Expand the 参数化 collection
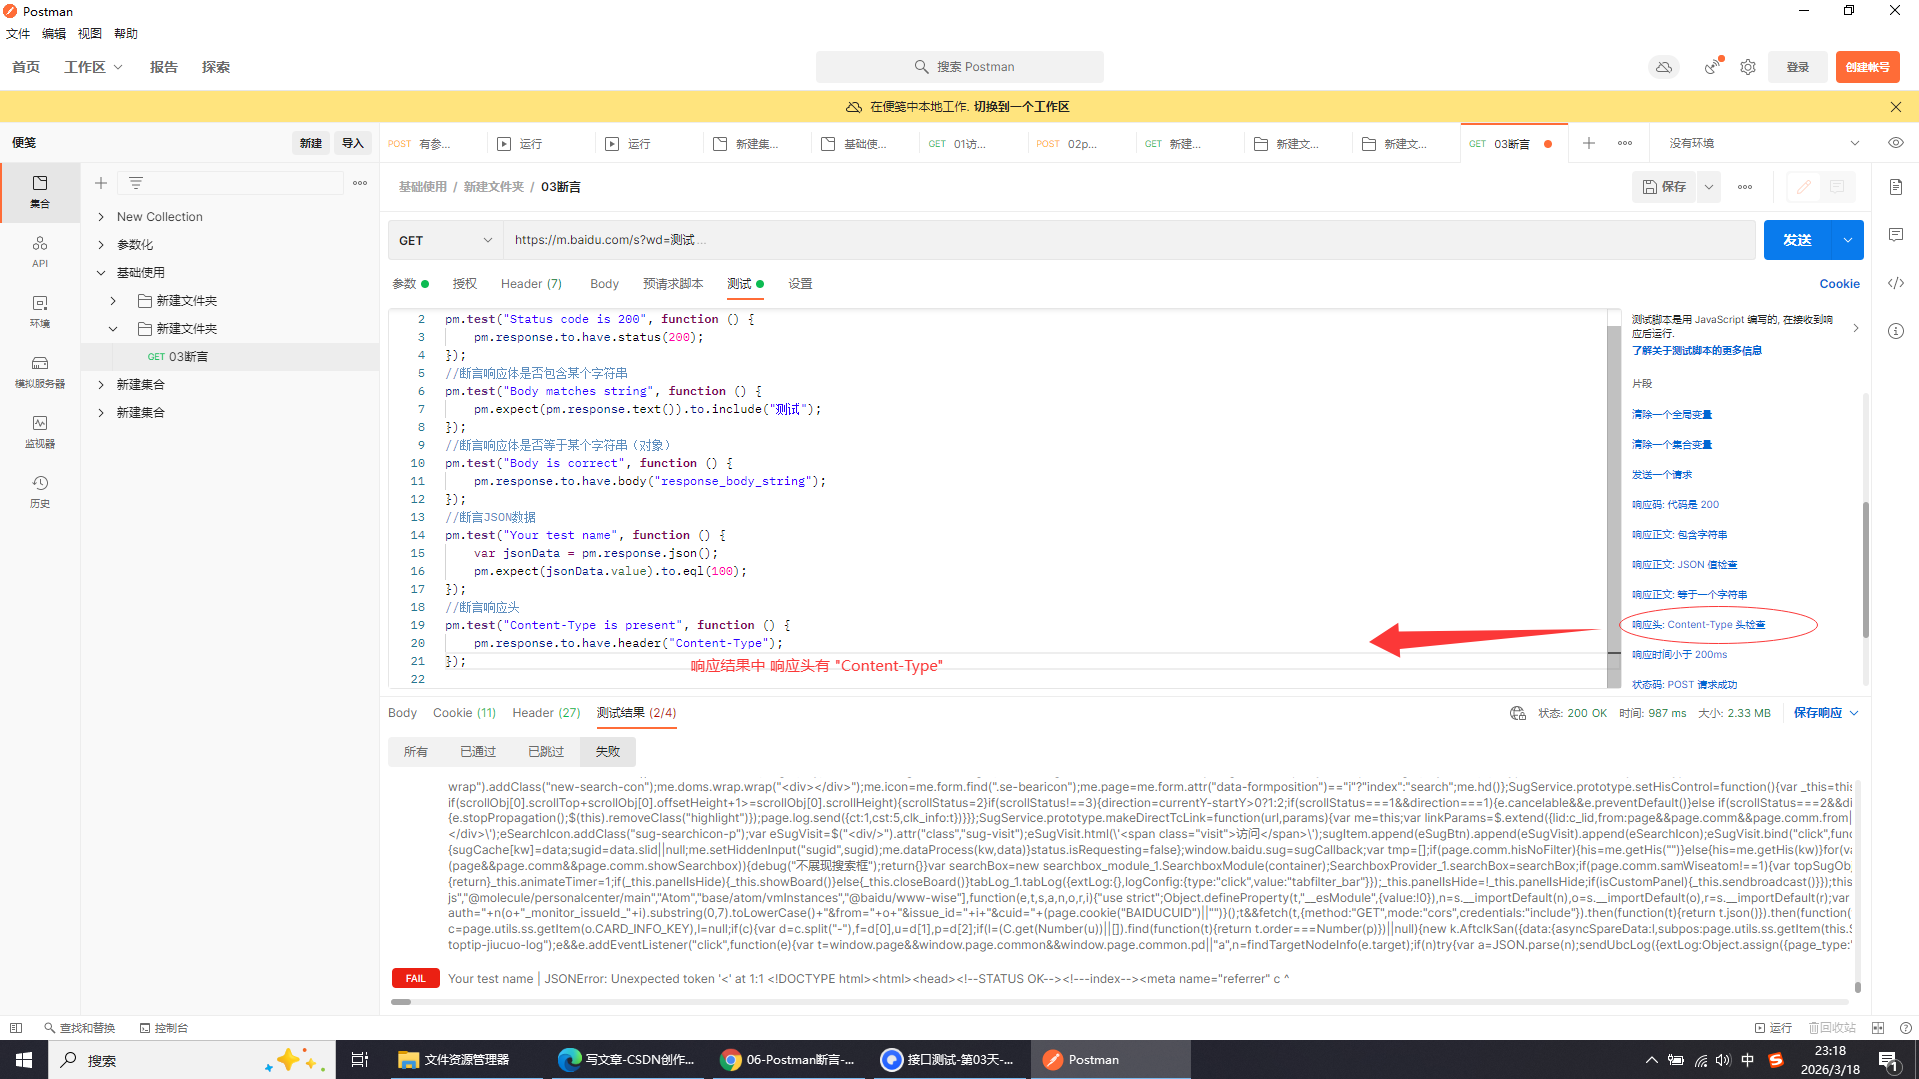 pos(101,245)
